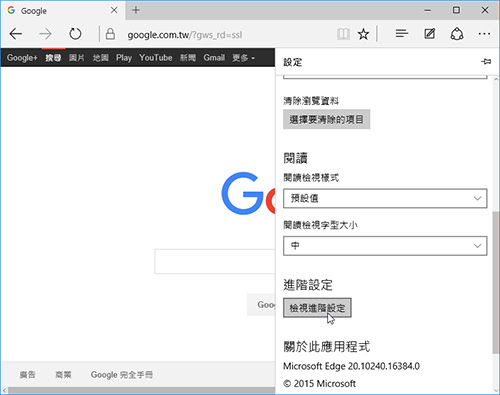The image size is (500, 395).
Task: Open the reading view style dropdown 預設值
Action: [x=385, y=198]
